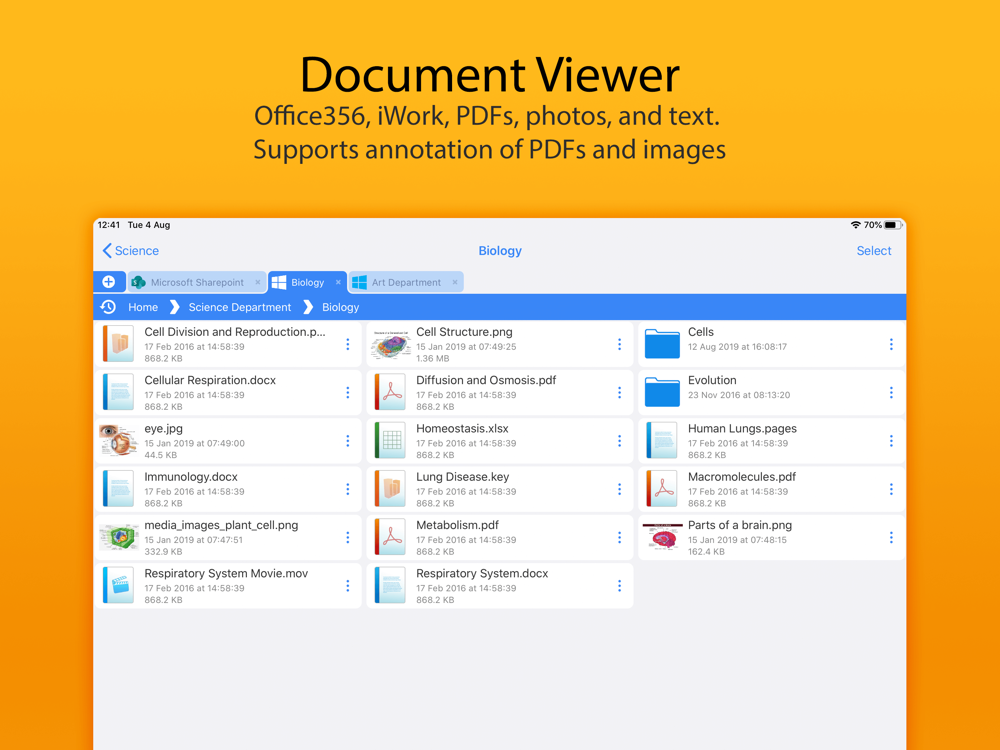Switch to the Art Department tab
The width and height of the screenshot is (1000, 750).
[x=406, y=282]
